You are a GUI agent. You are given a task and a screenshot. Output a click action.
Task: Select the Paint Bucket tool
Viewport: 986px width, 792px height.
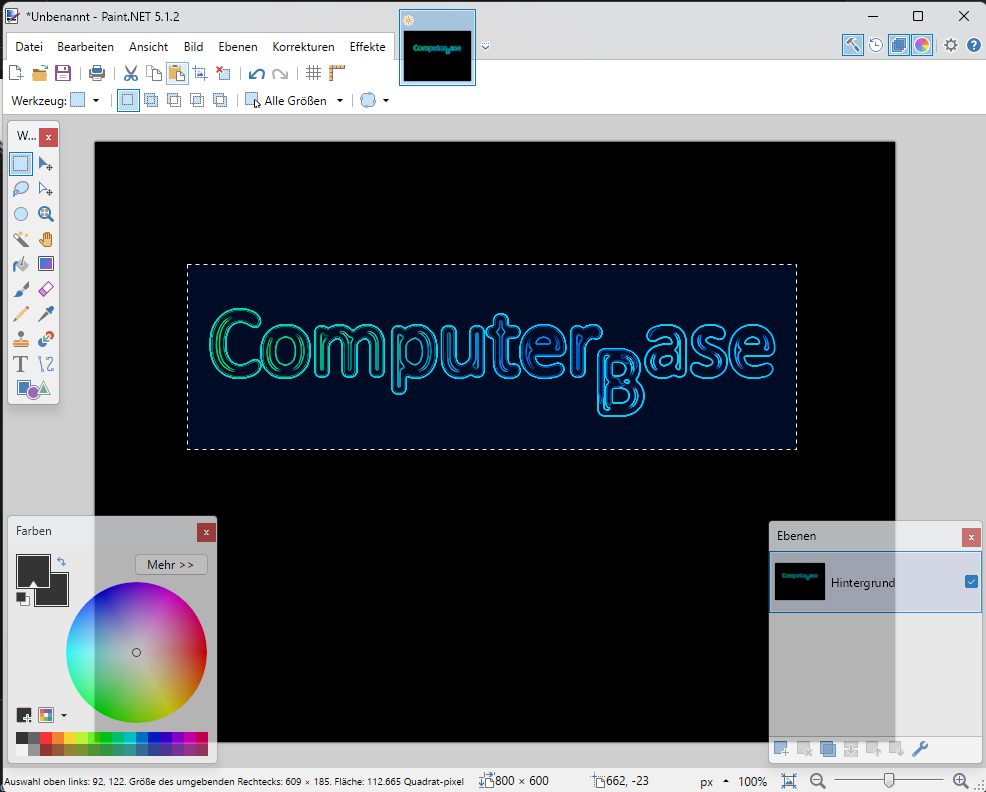tap(21, 264)
